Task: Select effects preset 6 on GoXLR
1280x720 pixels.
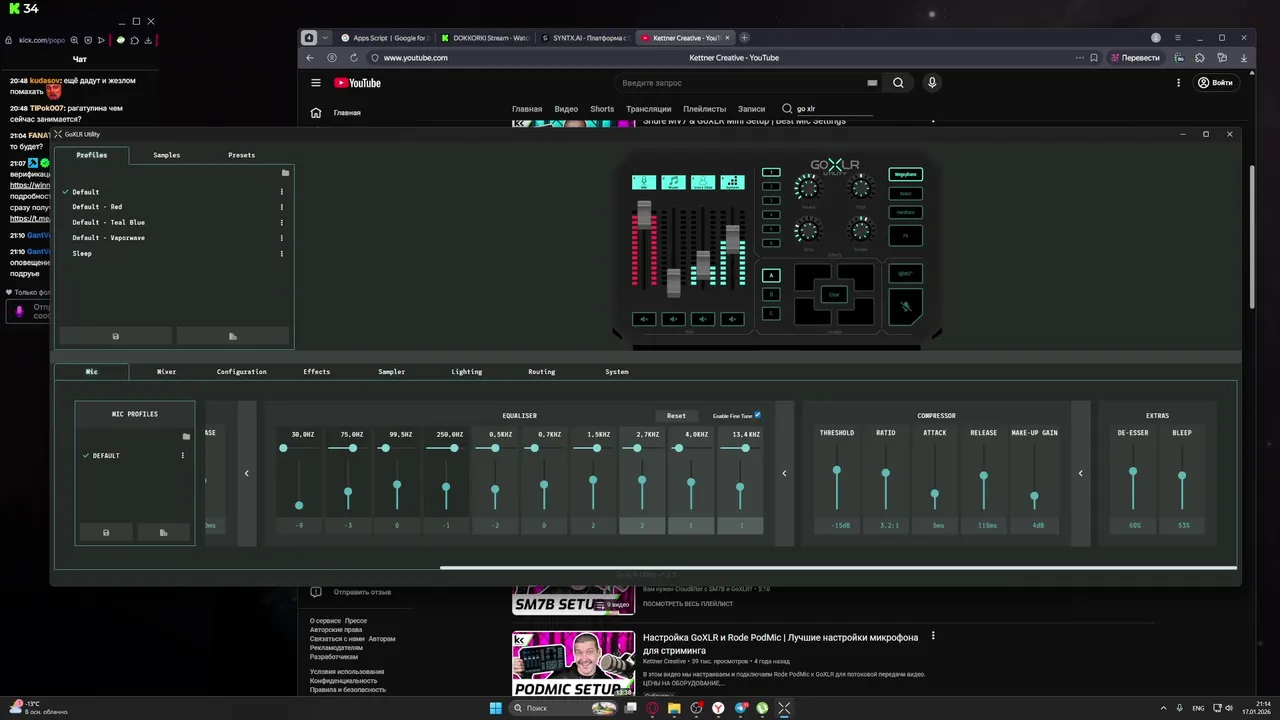Action: 771,243
